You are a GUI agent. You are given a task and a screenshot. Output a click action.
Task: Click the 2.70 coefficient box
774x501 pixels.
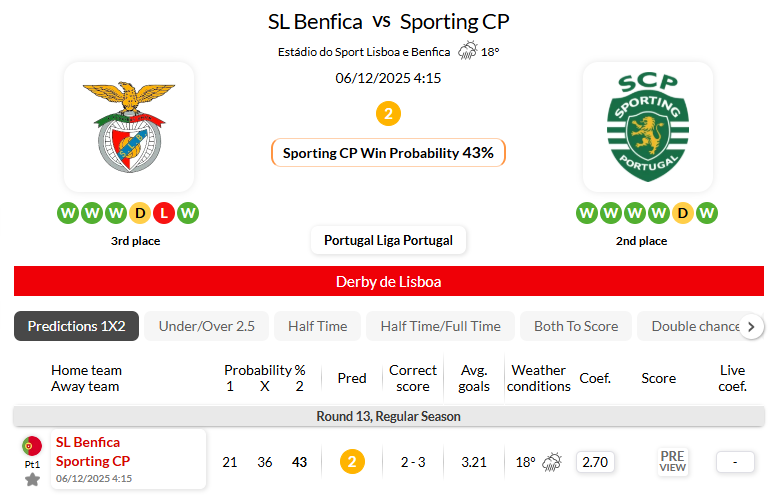(x=596, y=462)
